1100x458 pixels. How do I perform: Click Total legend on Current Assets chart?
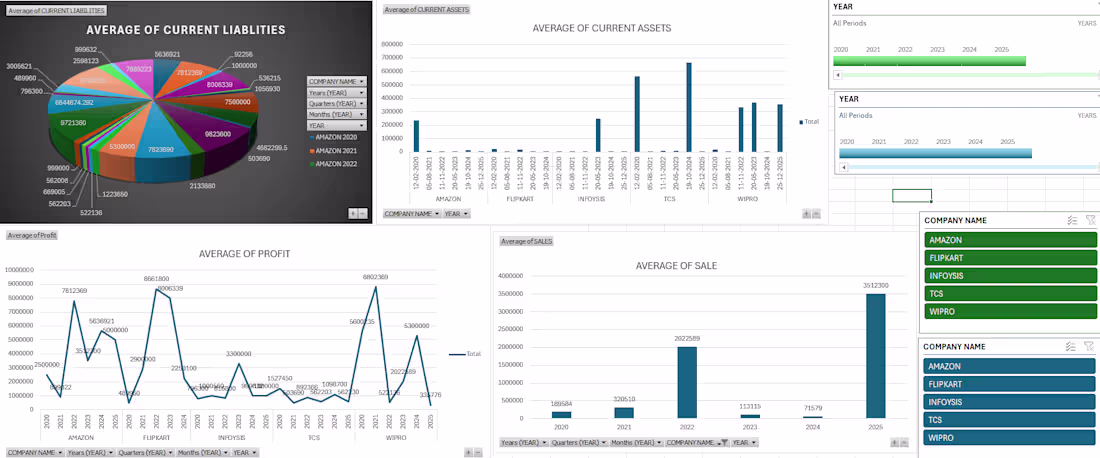[x=810, y=121]
